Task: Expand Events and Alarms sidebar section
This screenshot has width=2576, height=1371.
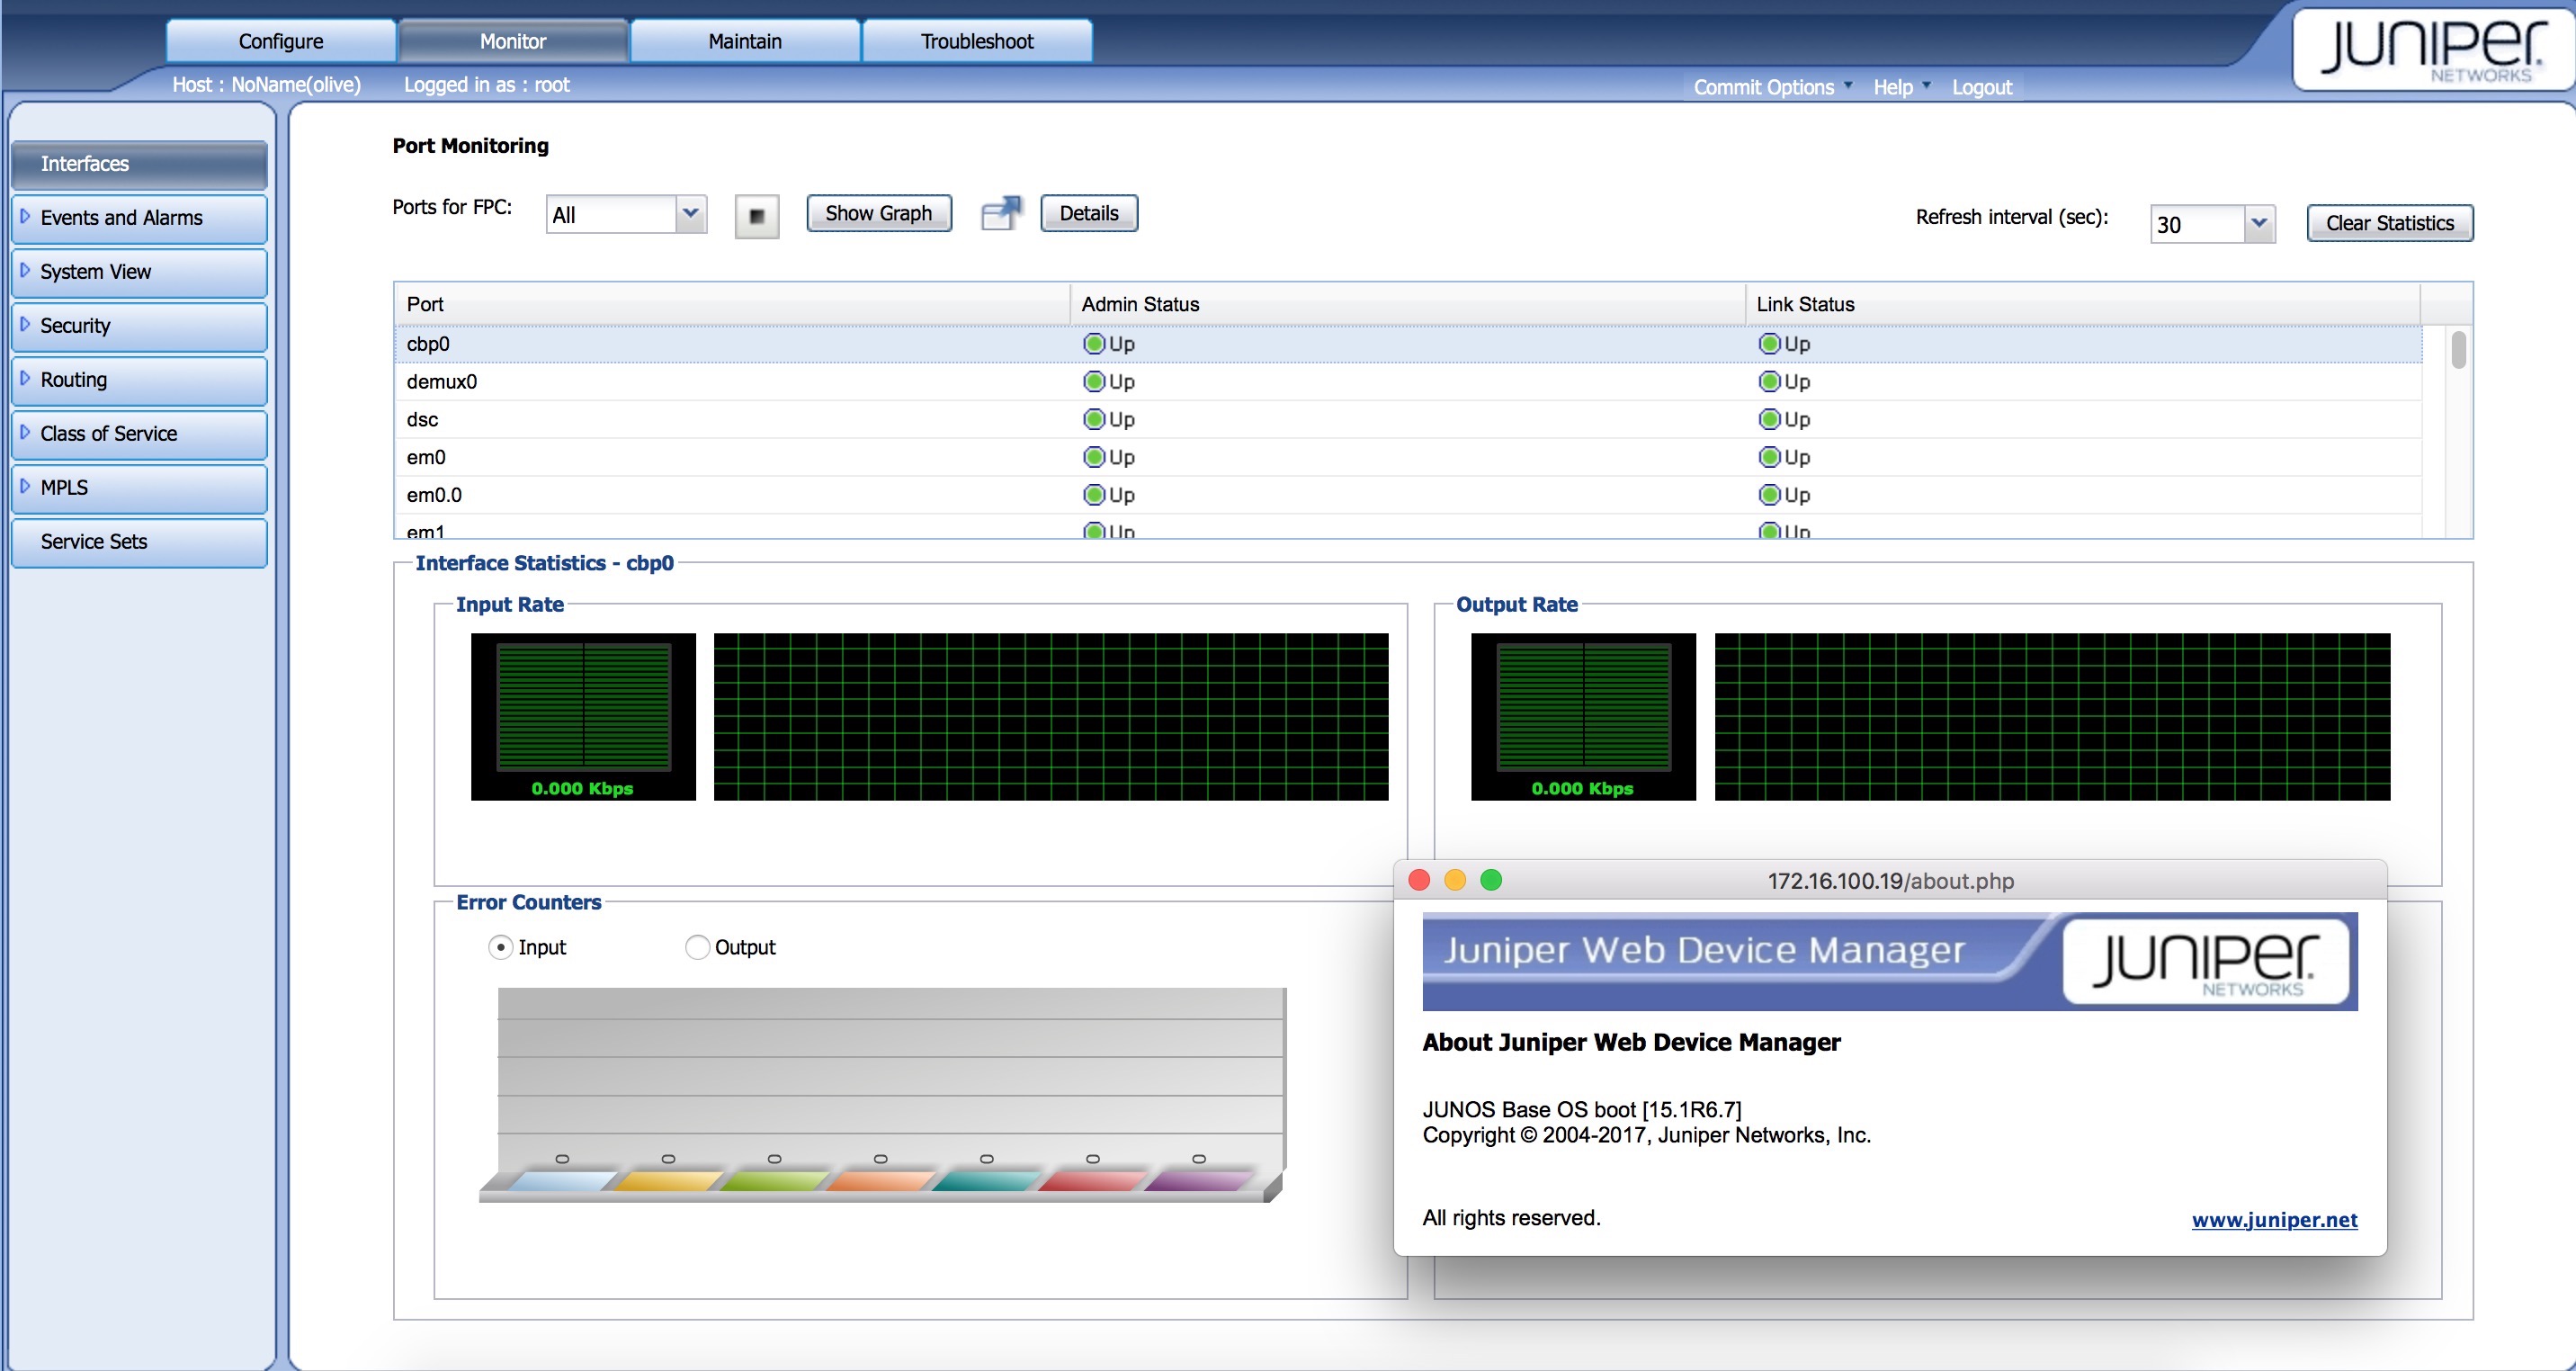Action: 139,218
